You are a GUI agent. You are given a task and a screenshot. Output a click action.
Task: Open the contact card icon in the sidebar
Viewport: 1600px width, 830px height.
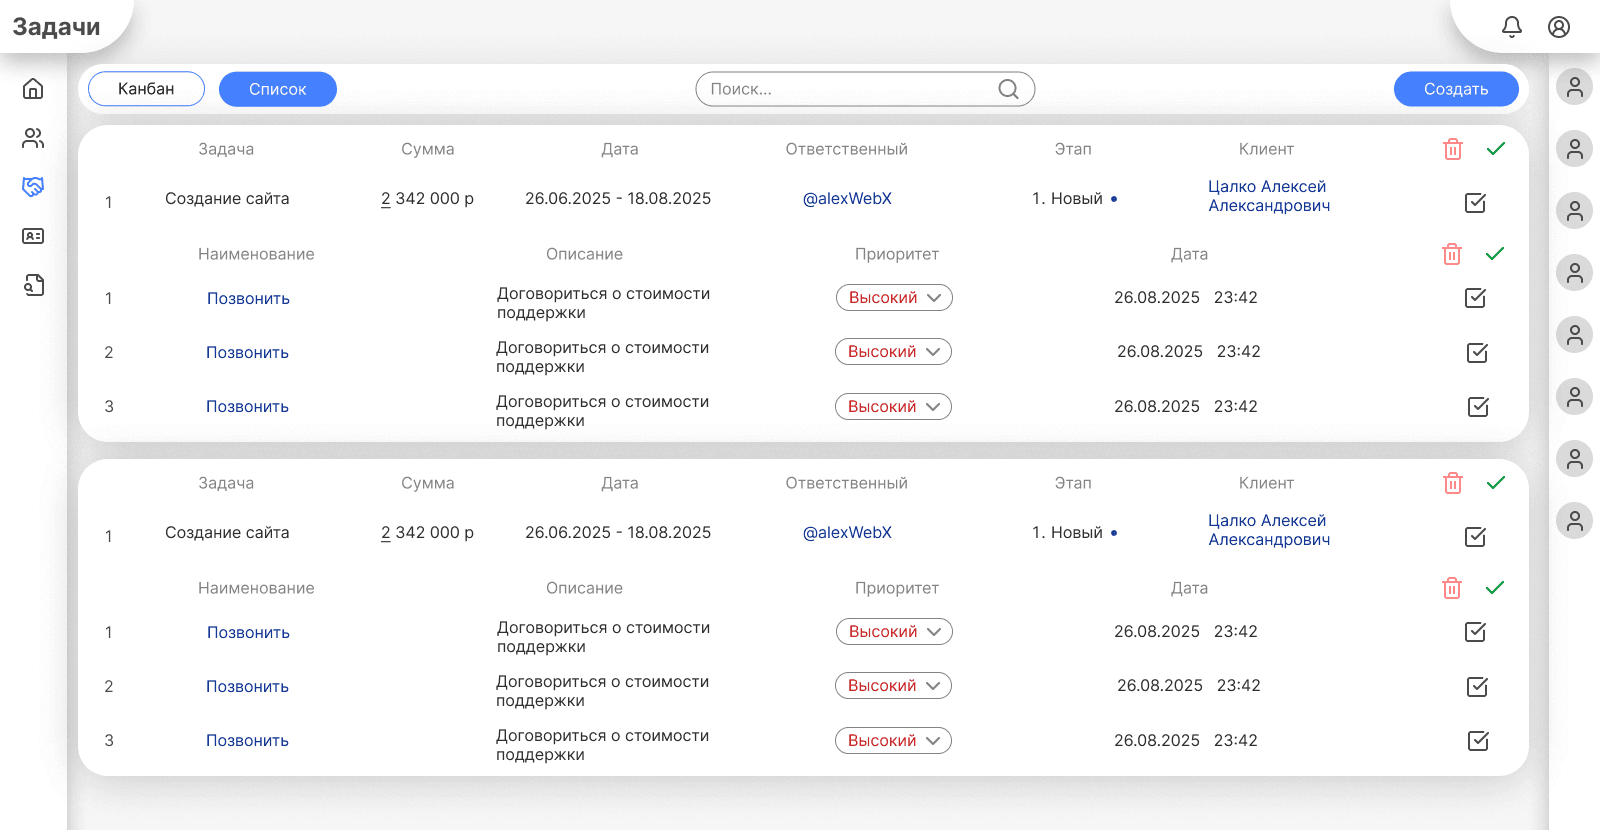[x=33, y=236]
